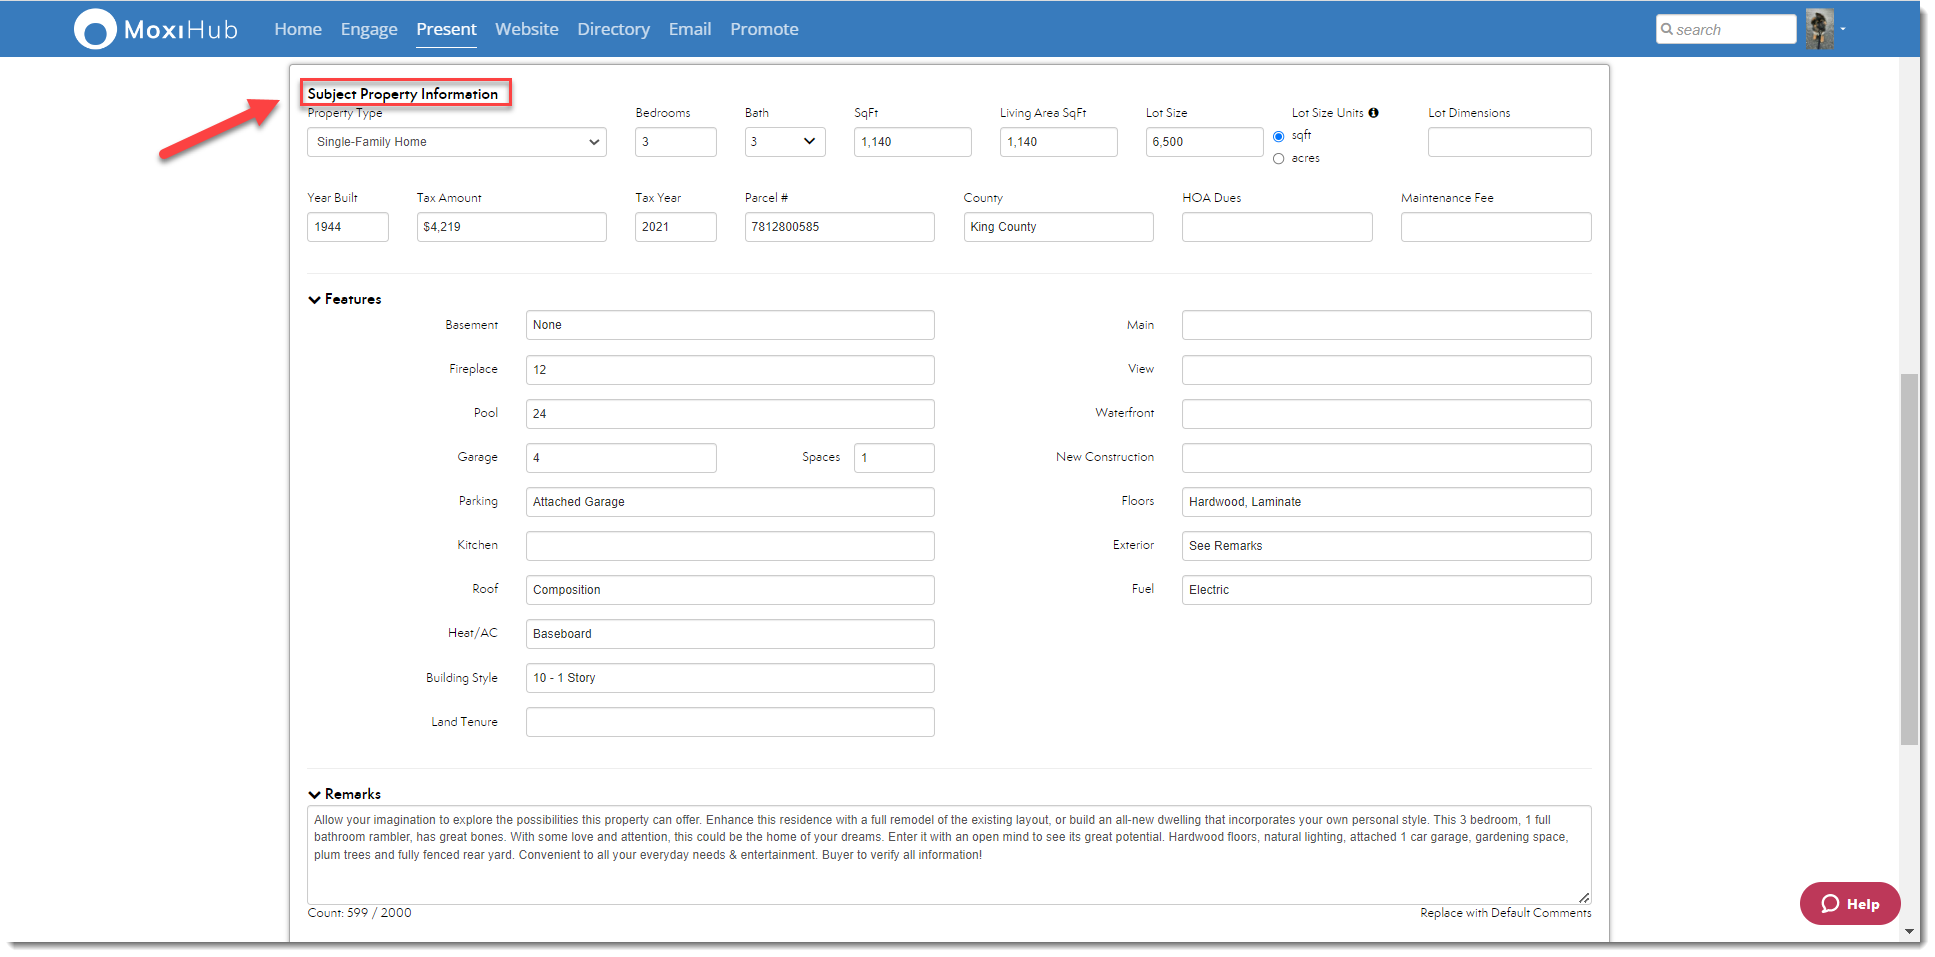Click the Help chat bubble icon
Image resolution: width=1935 pixels, height=957 pixels.
tap(1830, 904)
